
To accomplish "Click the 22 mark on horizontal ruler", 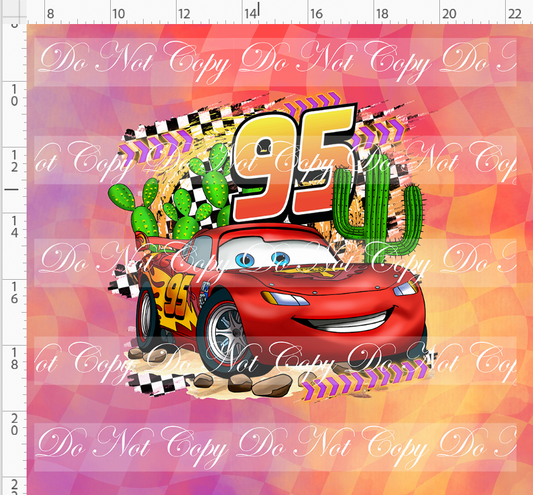I will point(515,14).
